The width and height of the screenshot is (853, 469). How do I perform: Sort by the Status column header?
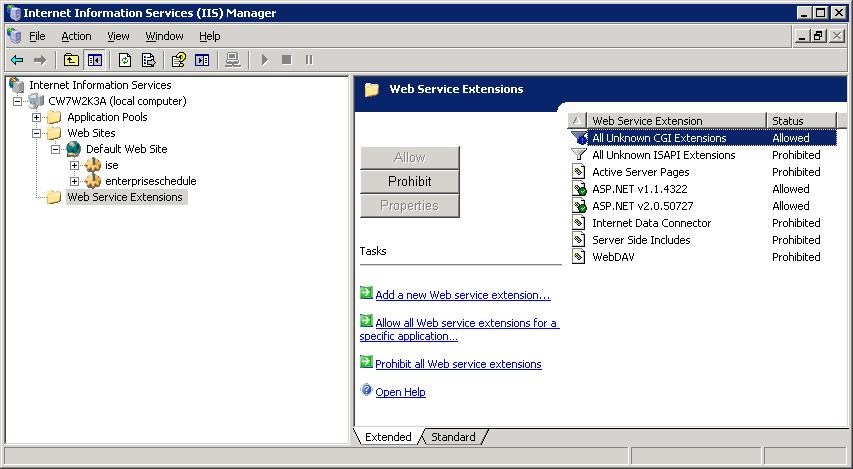tap(800, 121)
